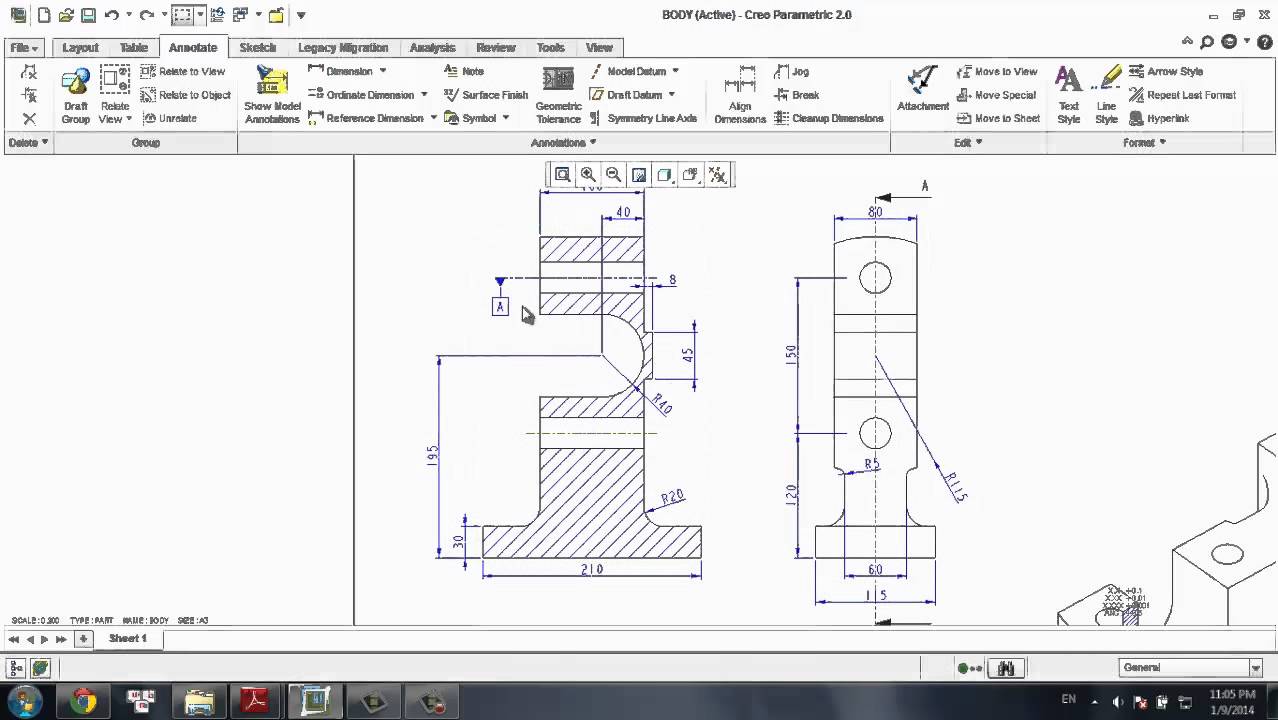Insert a Note annotation
This screenshot has height=720, width=1278.
click(x=464, y=71)
